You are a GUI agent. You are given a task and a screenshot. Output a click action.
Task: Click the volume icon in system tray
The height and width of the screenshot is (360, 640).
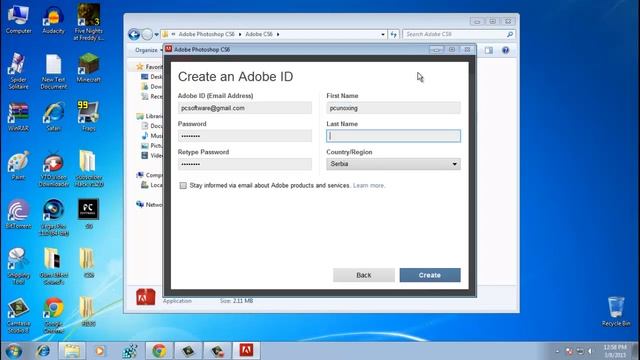coord(591,351)
